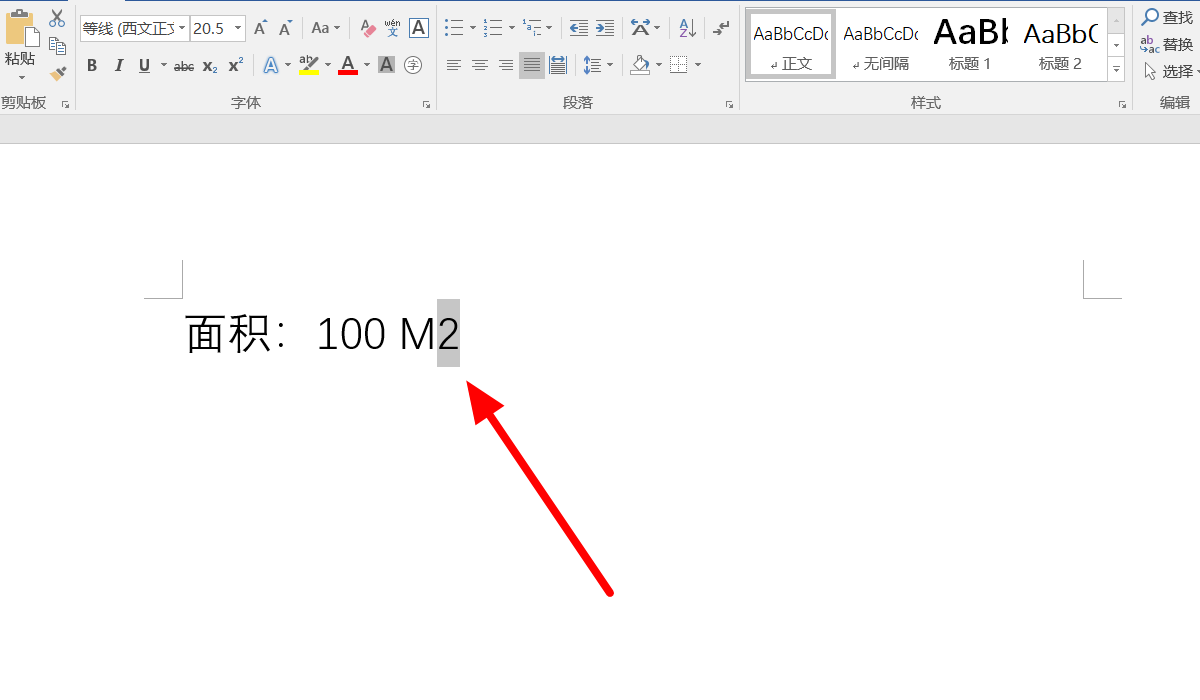Apply yellow text highlight color
1200x700 pixels.
click(x=309, y=66)
